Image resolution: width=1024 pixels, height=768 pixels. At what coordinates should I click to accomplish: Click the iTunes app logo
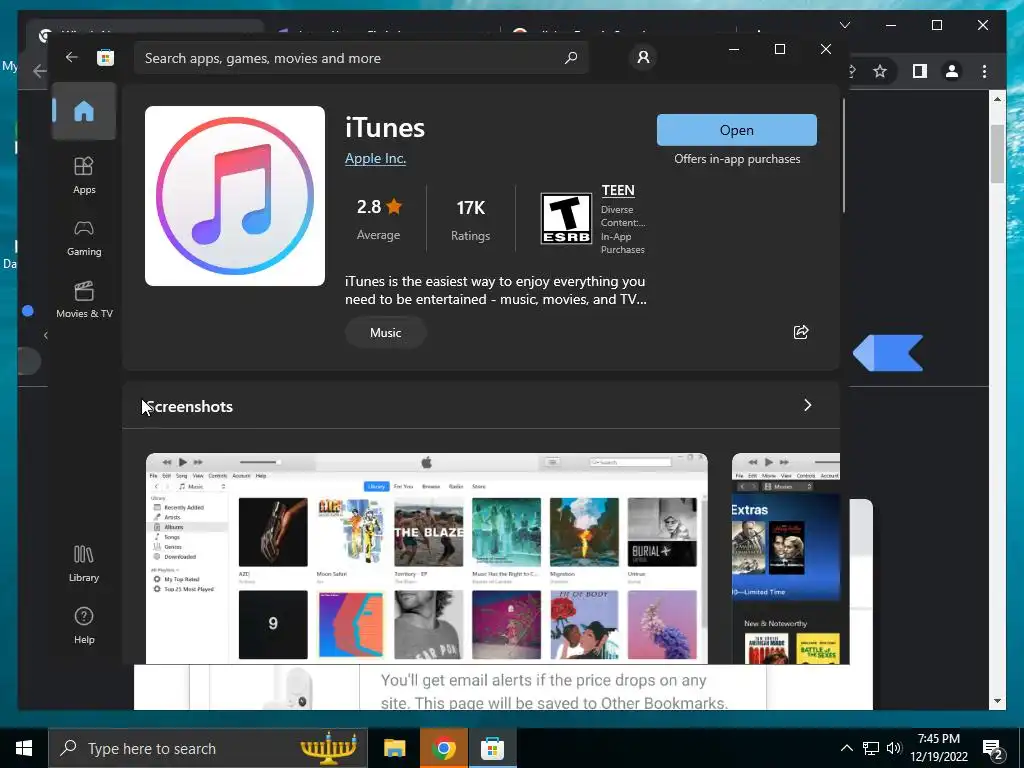coord(234,196)
